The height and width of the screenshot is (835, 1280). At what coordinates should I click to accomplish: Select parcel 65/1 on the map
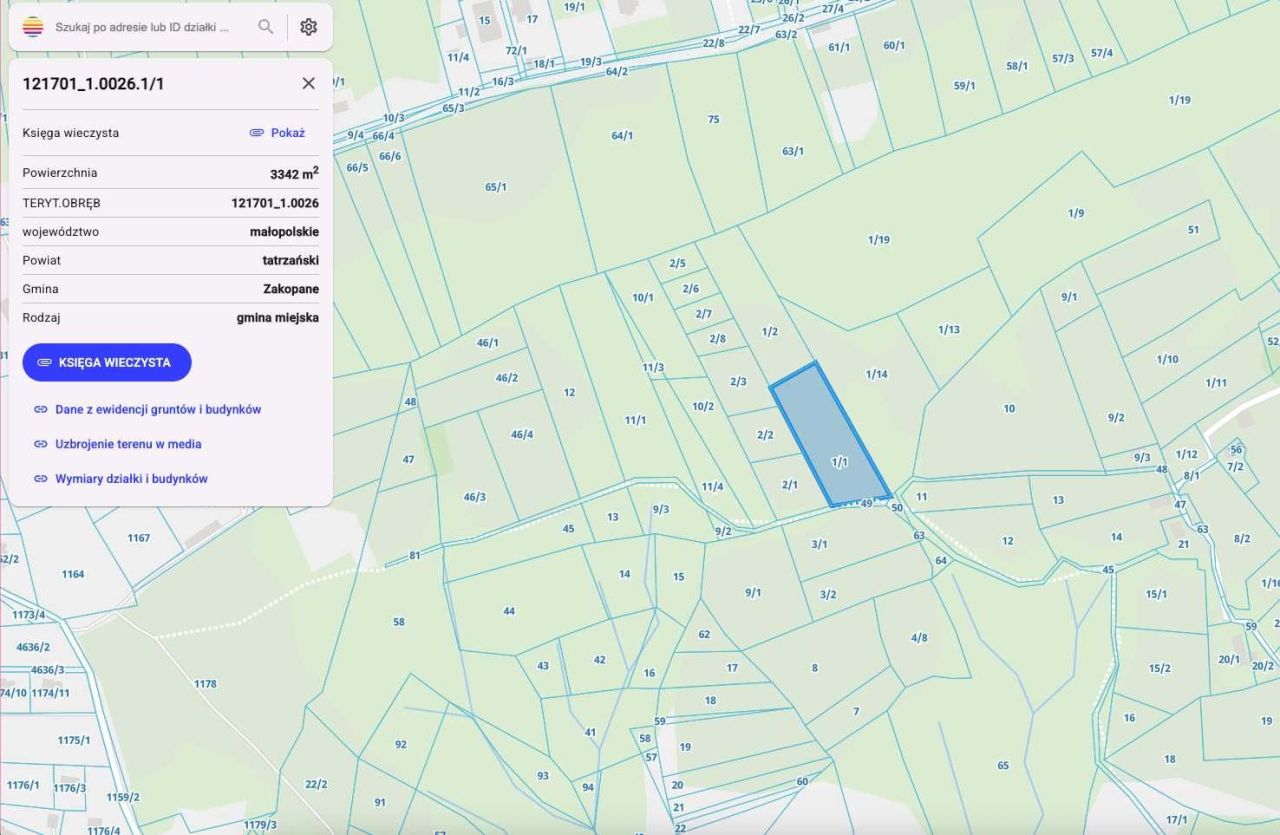tap(496, 187)
